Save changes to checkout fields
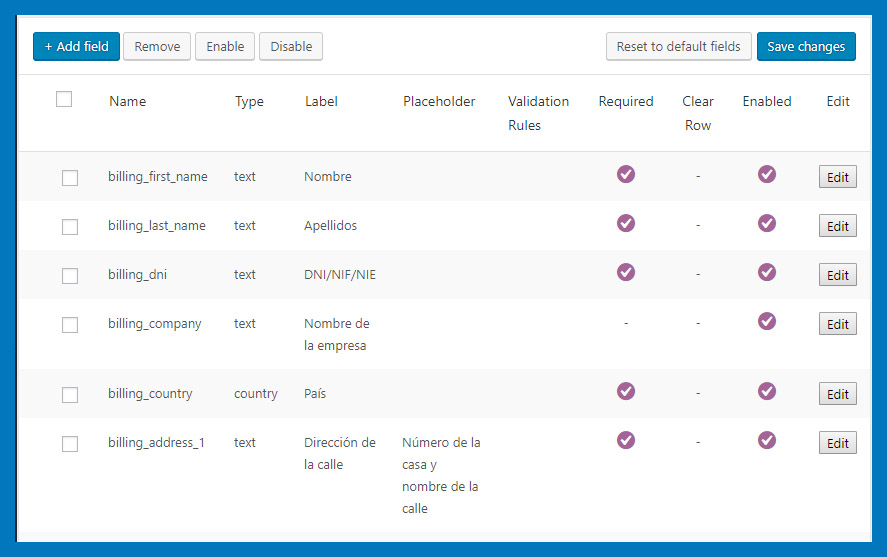 point(806,46)
